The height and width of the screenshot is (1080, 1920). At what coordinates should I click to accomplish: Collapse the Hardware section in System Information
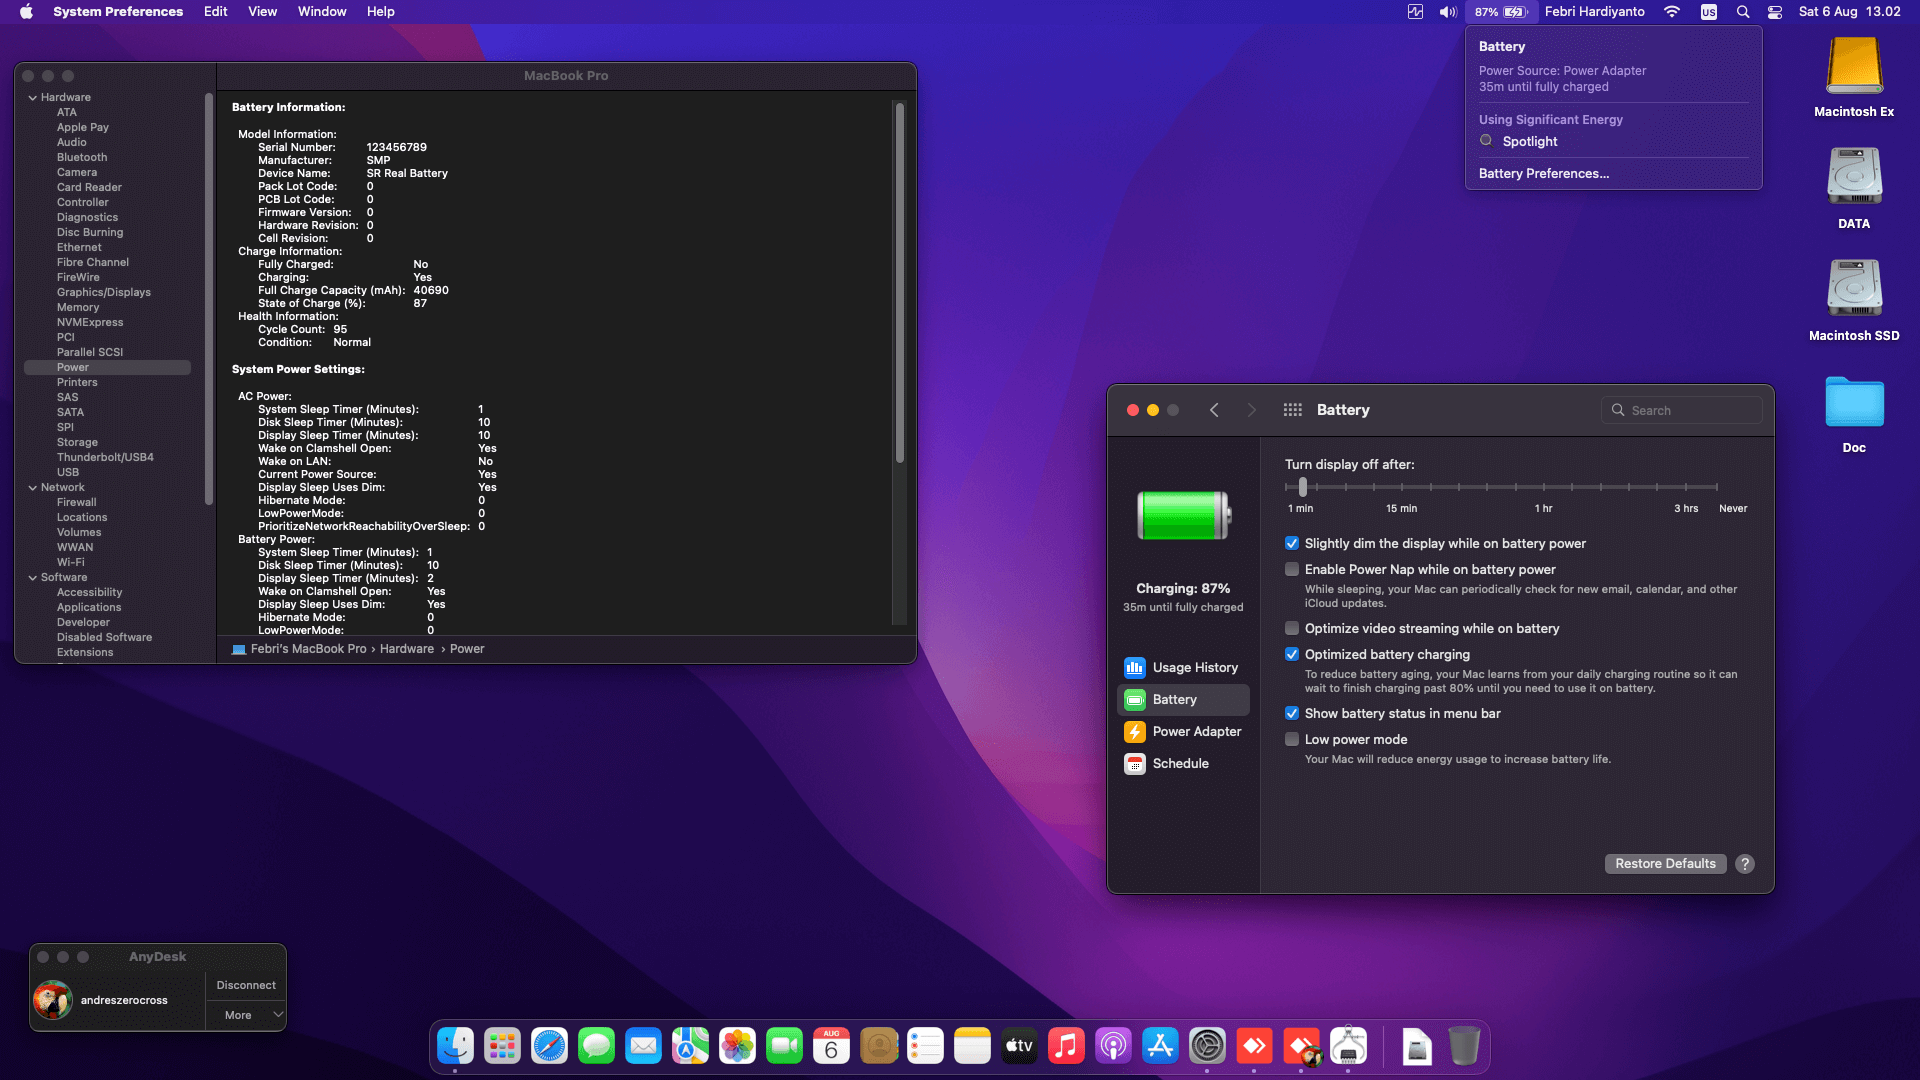(33, 98)
